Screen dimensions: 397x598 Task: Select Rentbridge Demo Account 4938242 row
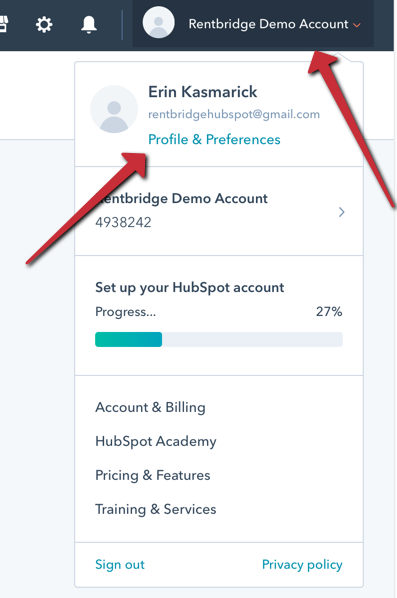219,211
